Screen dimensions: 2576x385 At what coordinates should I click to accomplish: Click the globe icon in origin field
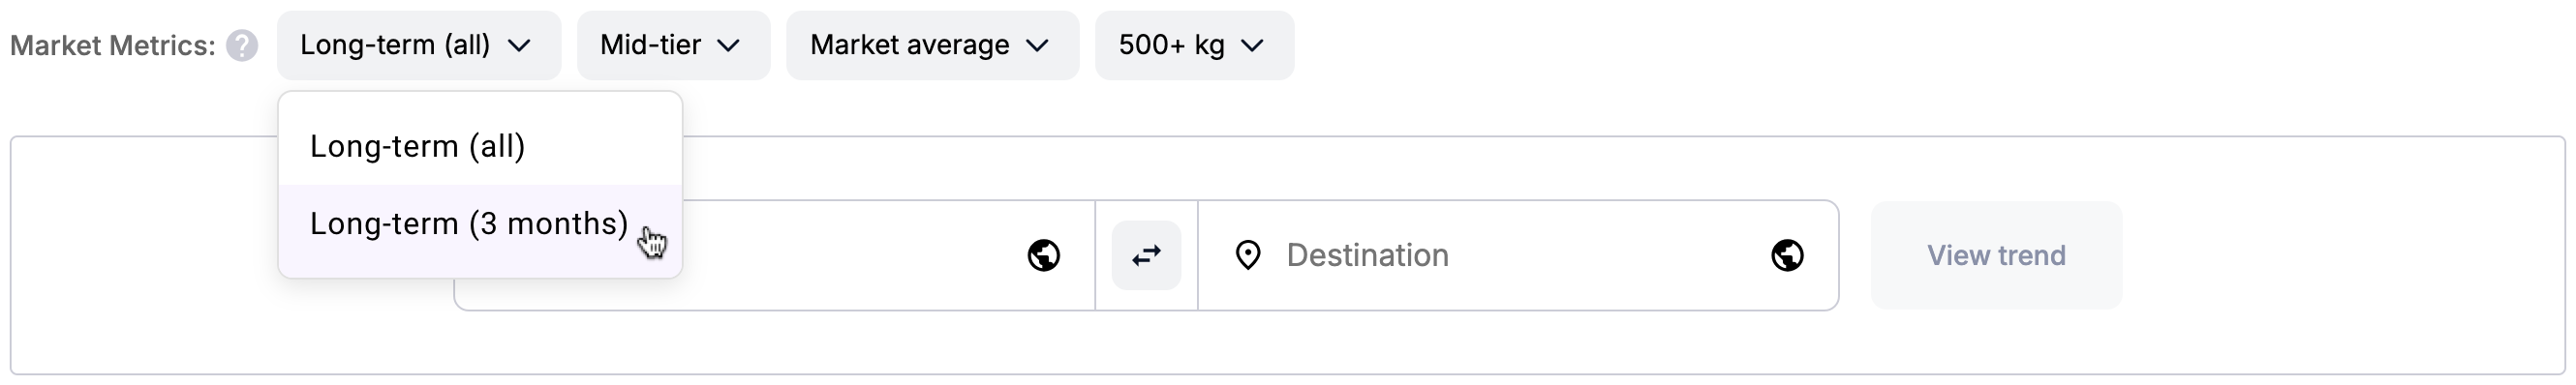(x=1044, y=255)
